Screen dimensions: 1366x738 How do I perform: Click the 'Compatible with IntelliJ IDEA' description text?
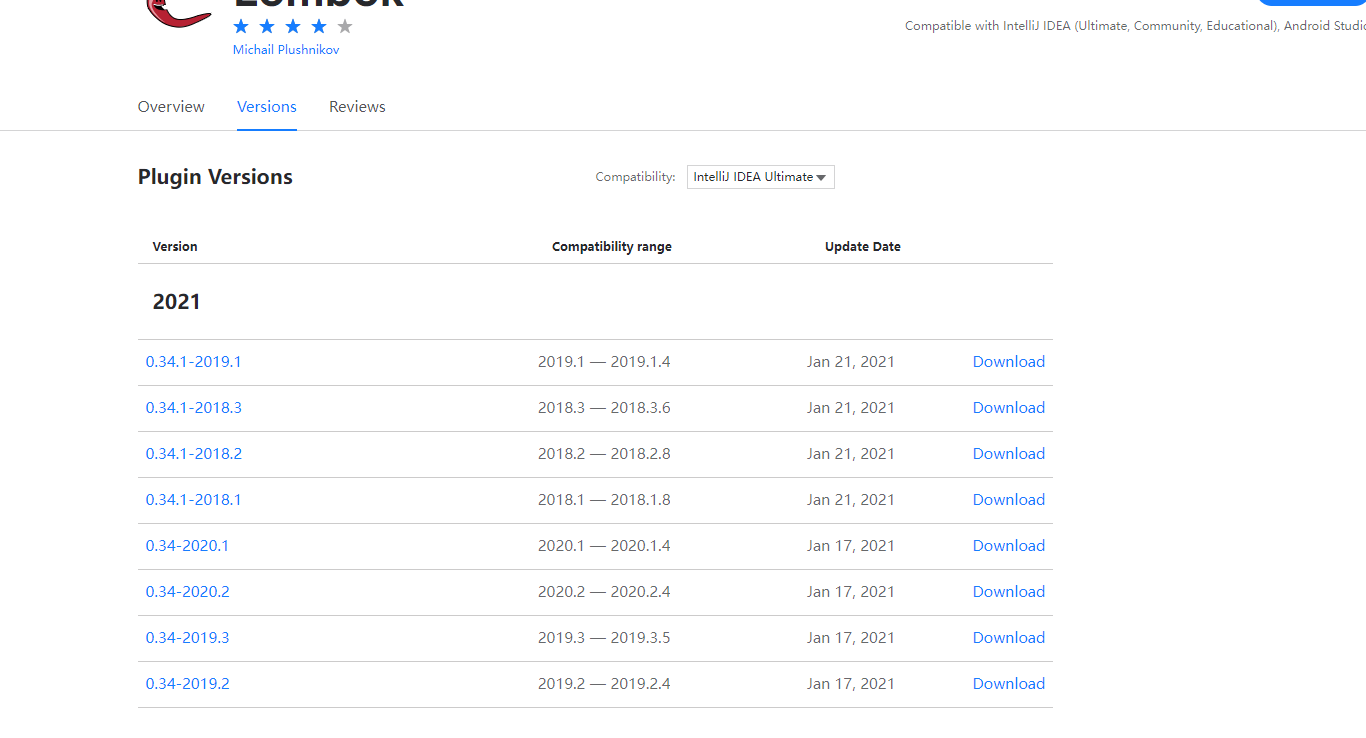point(1135,26)
